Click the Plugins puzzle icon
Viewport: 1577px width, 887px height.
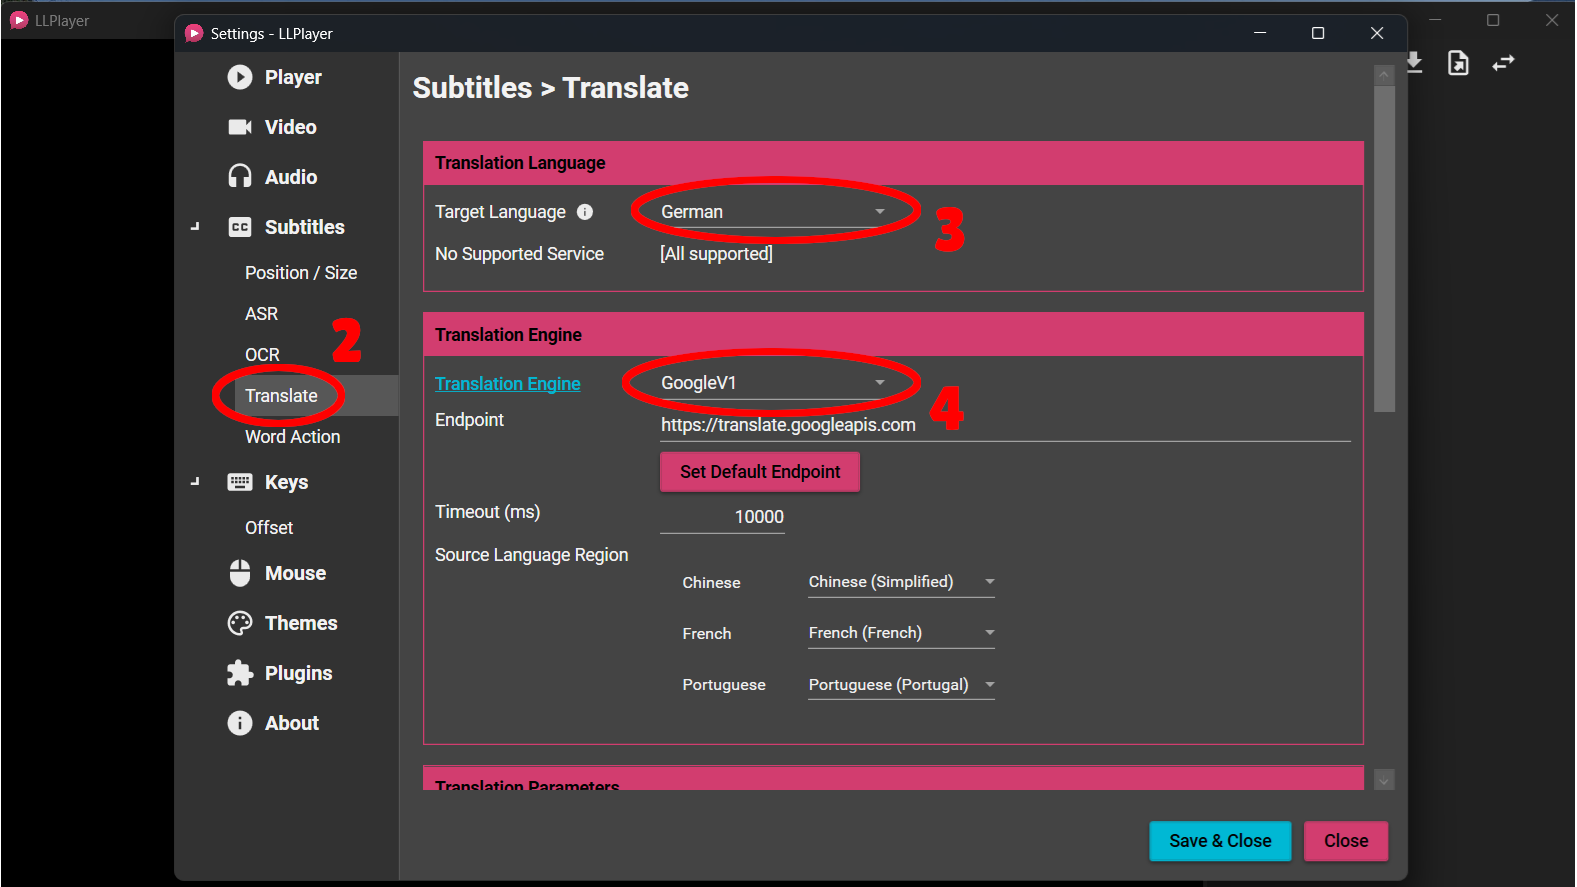(x=240, y=673)
